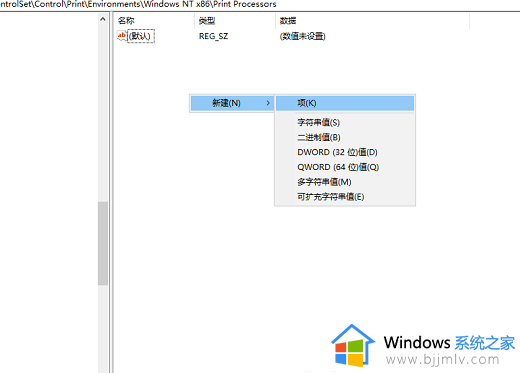Click the tree pane vertical scrollbar thumb
The height and width of the screenshot is (373, 520).
[103, 243]
